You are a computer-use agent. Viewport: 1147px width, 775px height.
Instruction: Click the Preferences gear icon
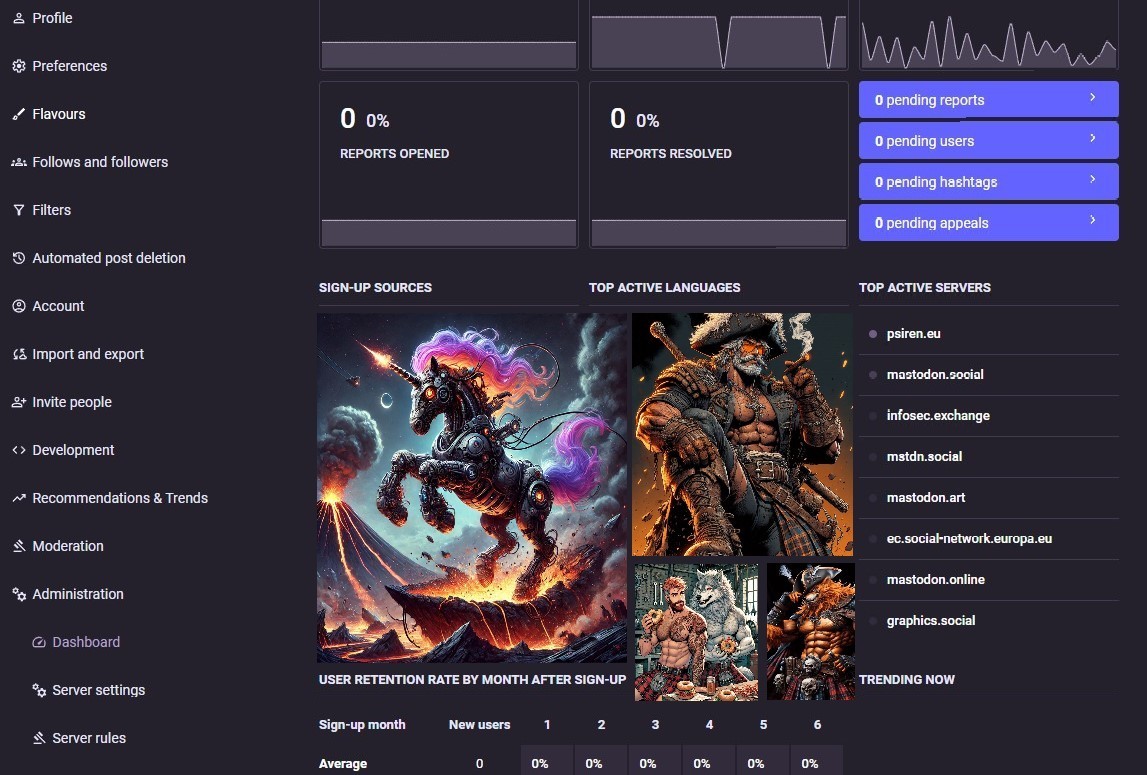tap(19, 66)
